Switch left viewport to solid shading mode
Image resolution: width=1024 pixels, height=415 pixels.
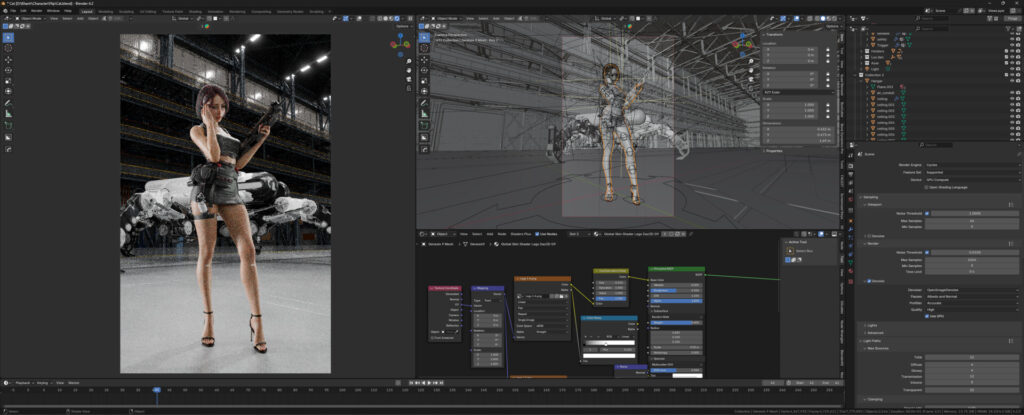pyautogui.click(x=385, y=18)
